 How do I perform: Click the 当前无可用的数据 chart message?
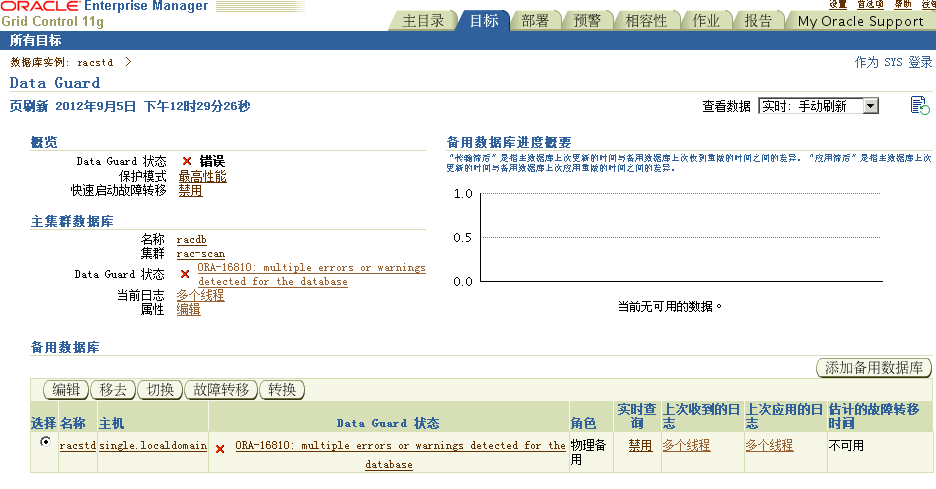click(670, 307)
